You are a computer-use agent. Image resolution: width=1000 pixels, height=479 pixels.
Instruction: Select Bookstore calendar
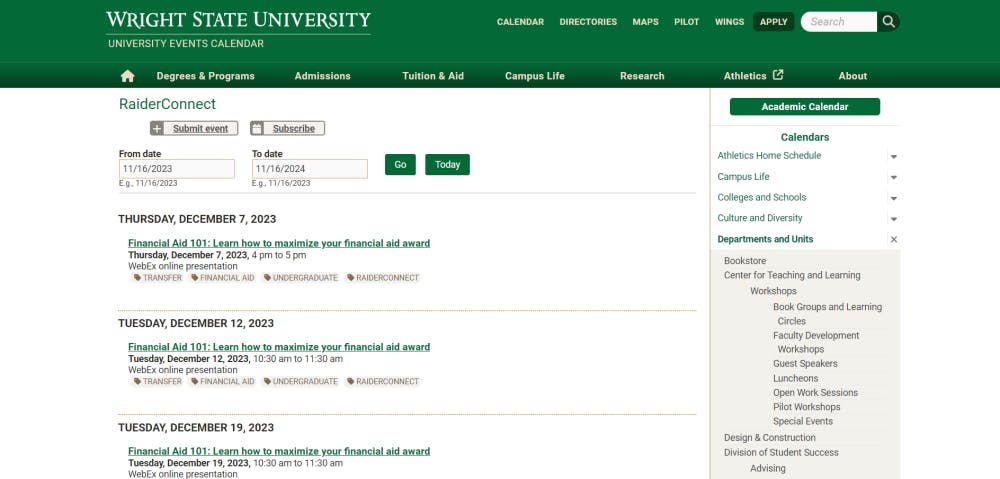(745, 261)
